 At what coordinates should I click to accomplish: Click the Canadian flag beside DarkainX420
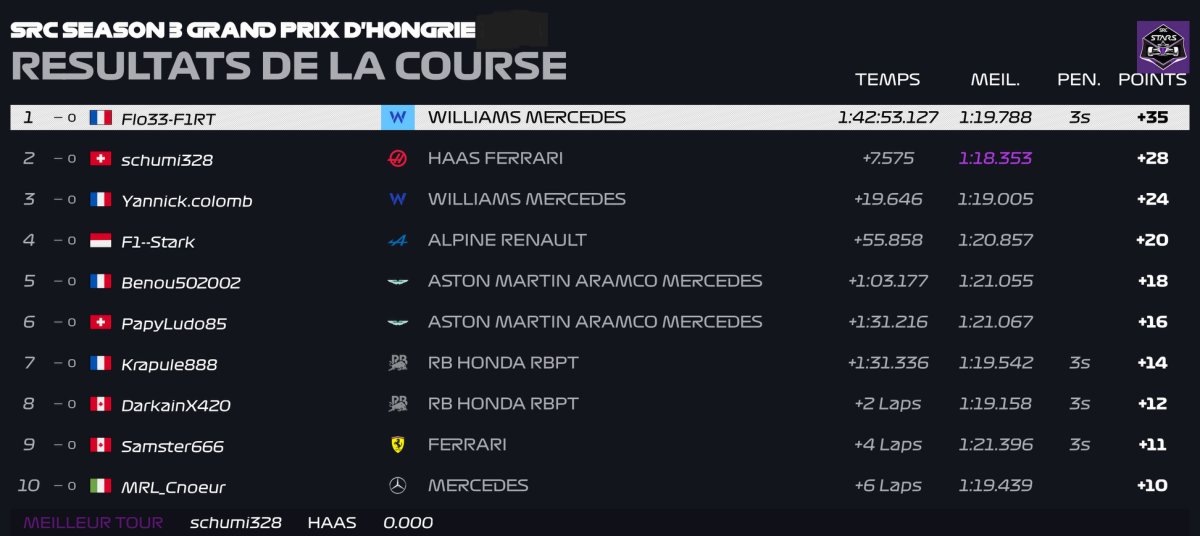pyautogui.click(x=101, y=404)
